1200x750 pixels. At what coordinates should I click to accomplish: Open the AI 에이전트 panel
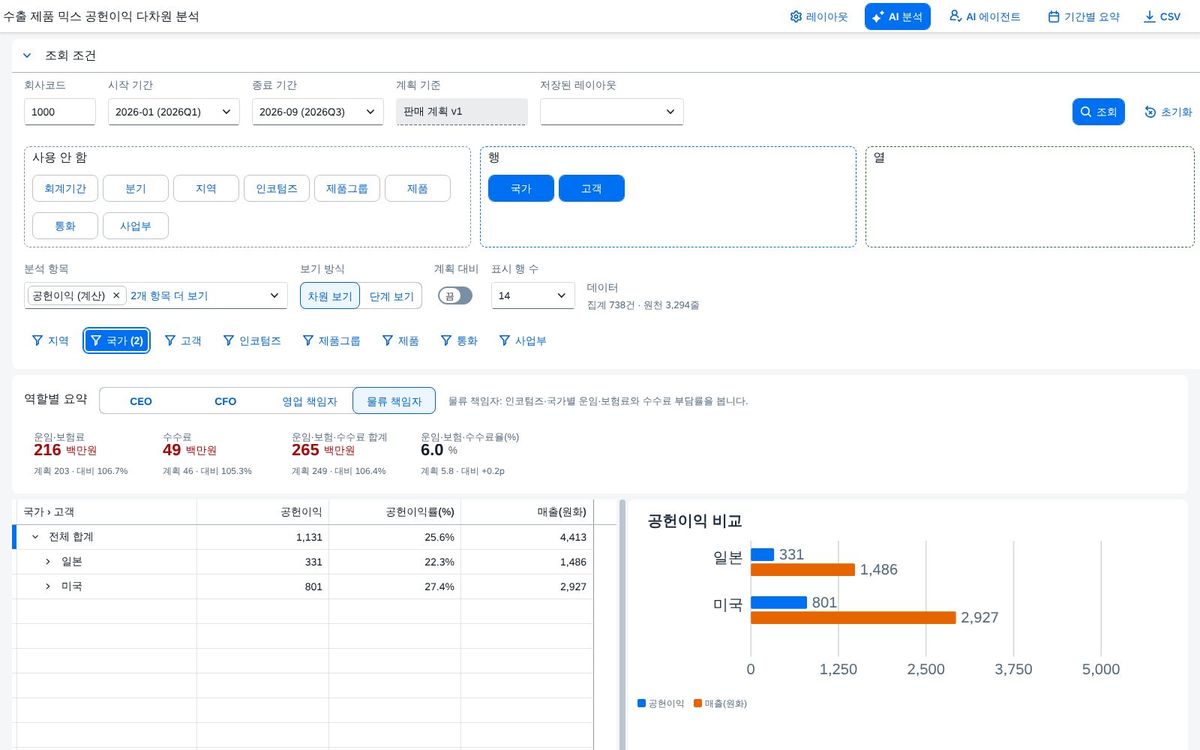[x=985, y=17]
